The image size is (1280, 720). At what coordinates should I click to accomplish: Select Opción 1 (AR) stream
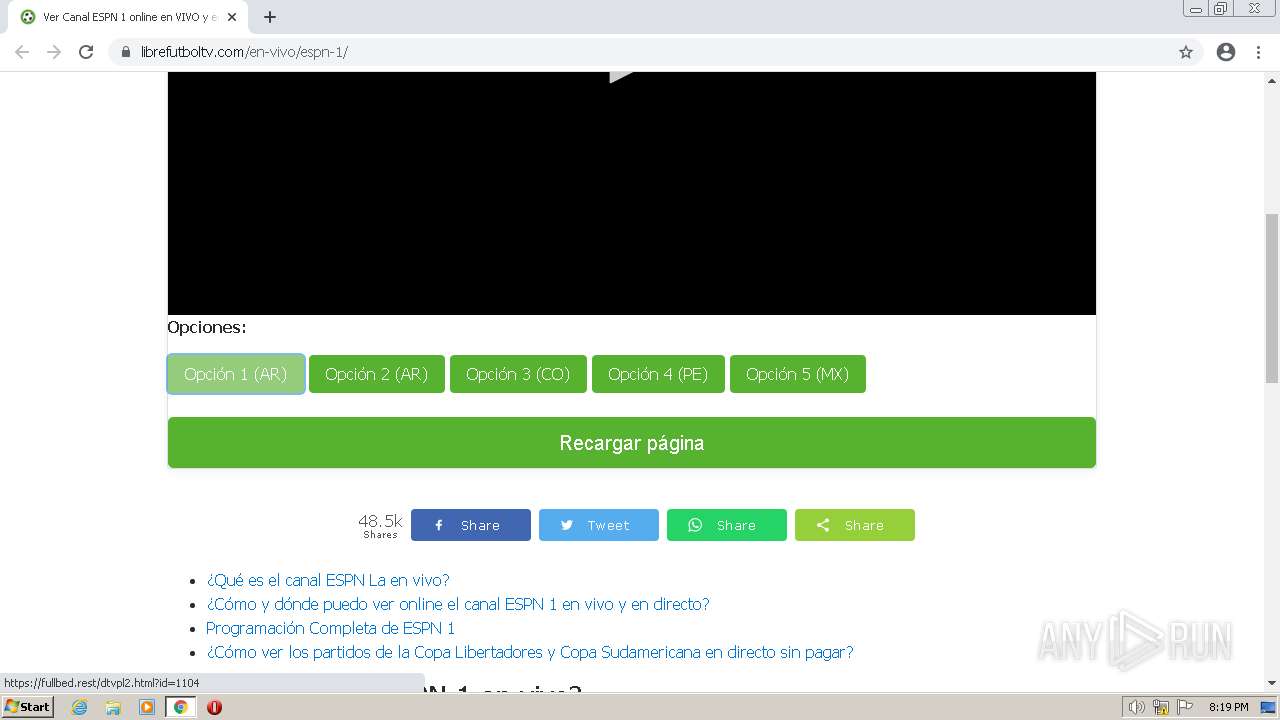tap(236, 374)
